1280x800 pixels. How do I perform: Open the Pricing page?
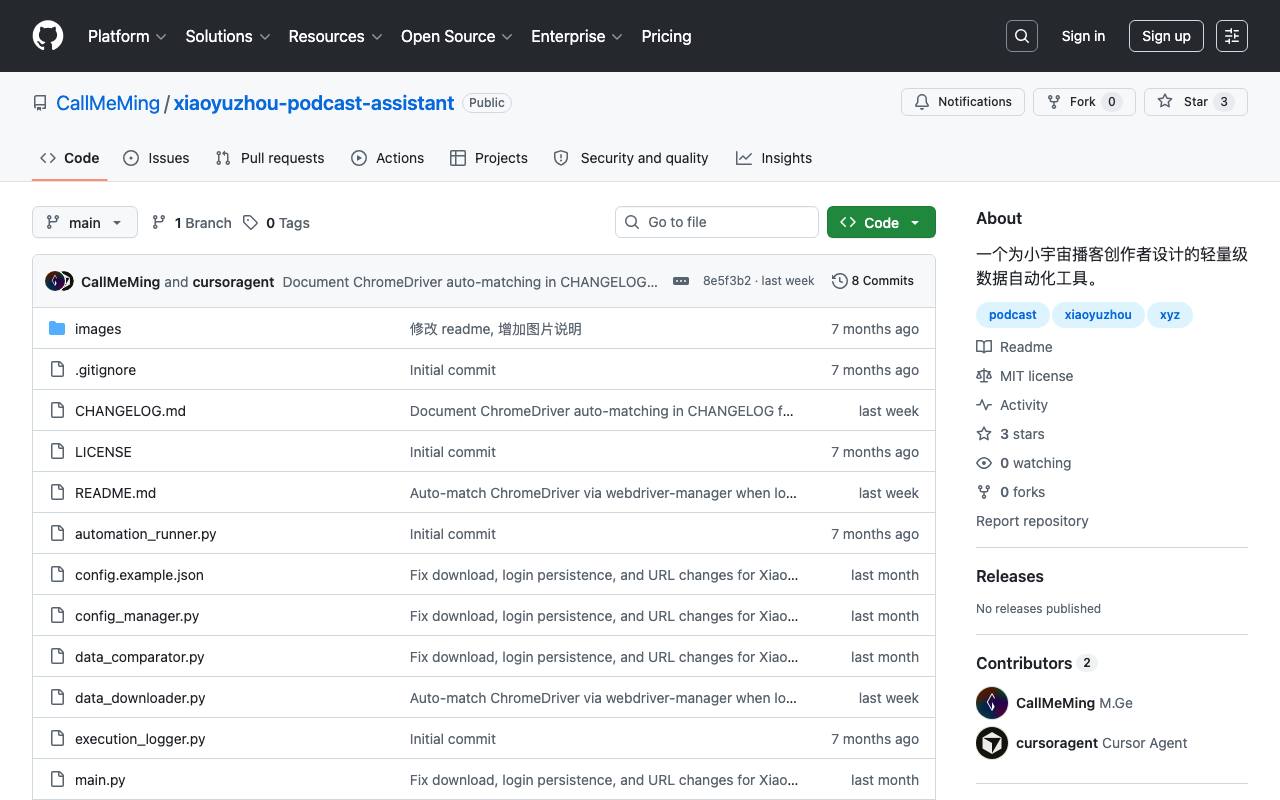666,36
